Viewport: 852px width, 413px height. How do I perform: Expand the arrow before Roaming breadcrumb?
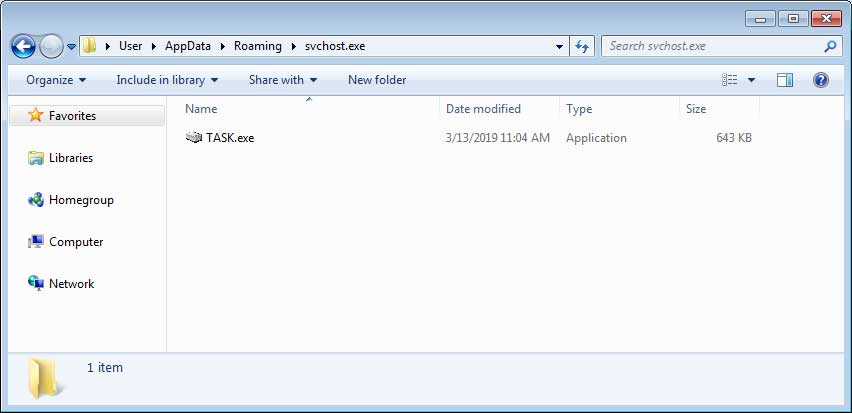pos(223,47)
